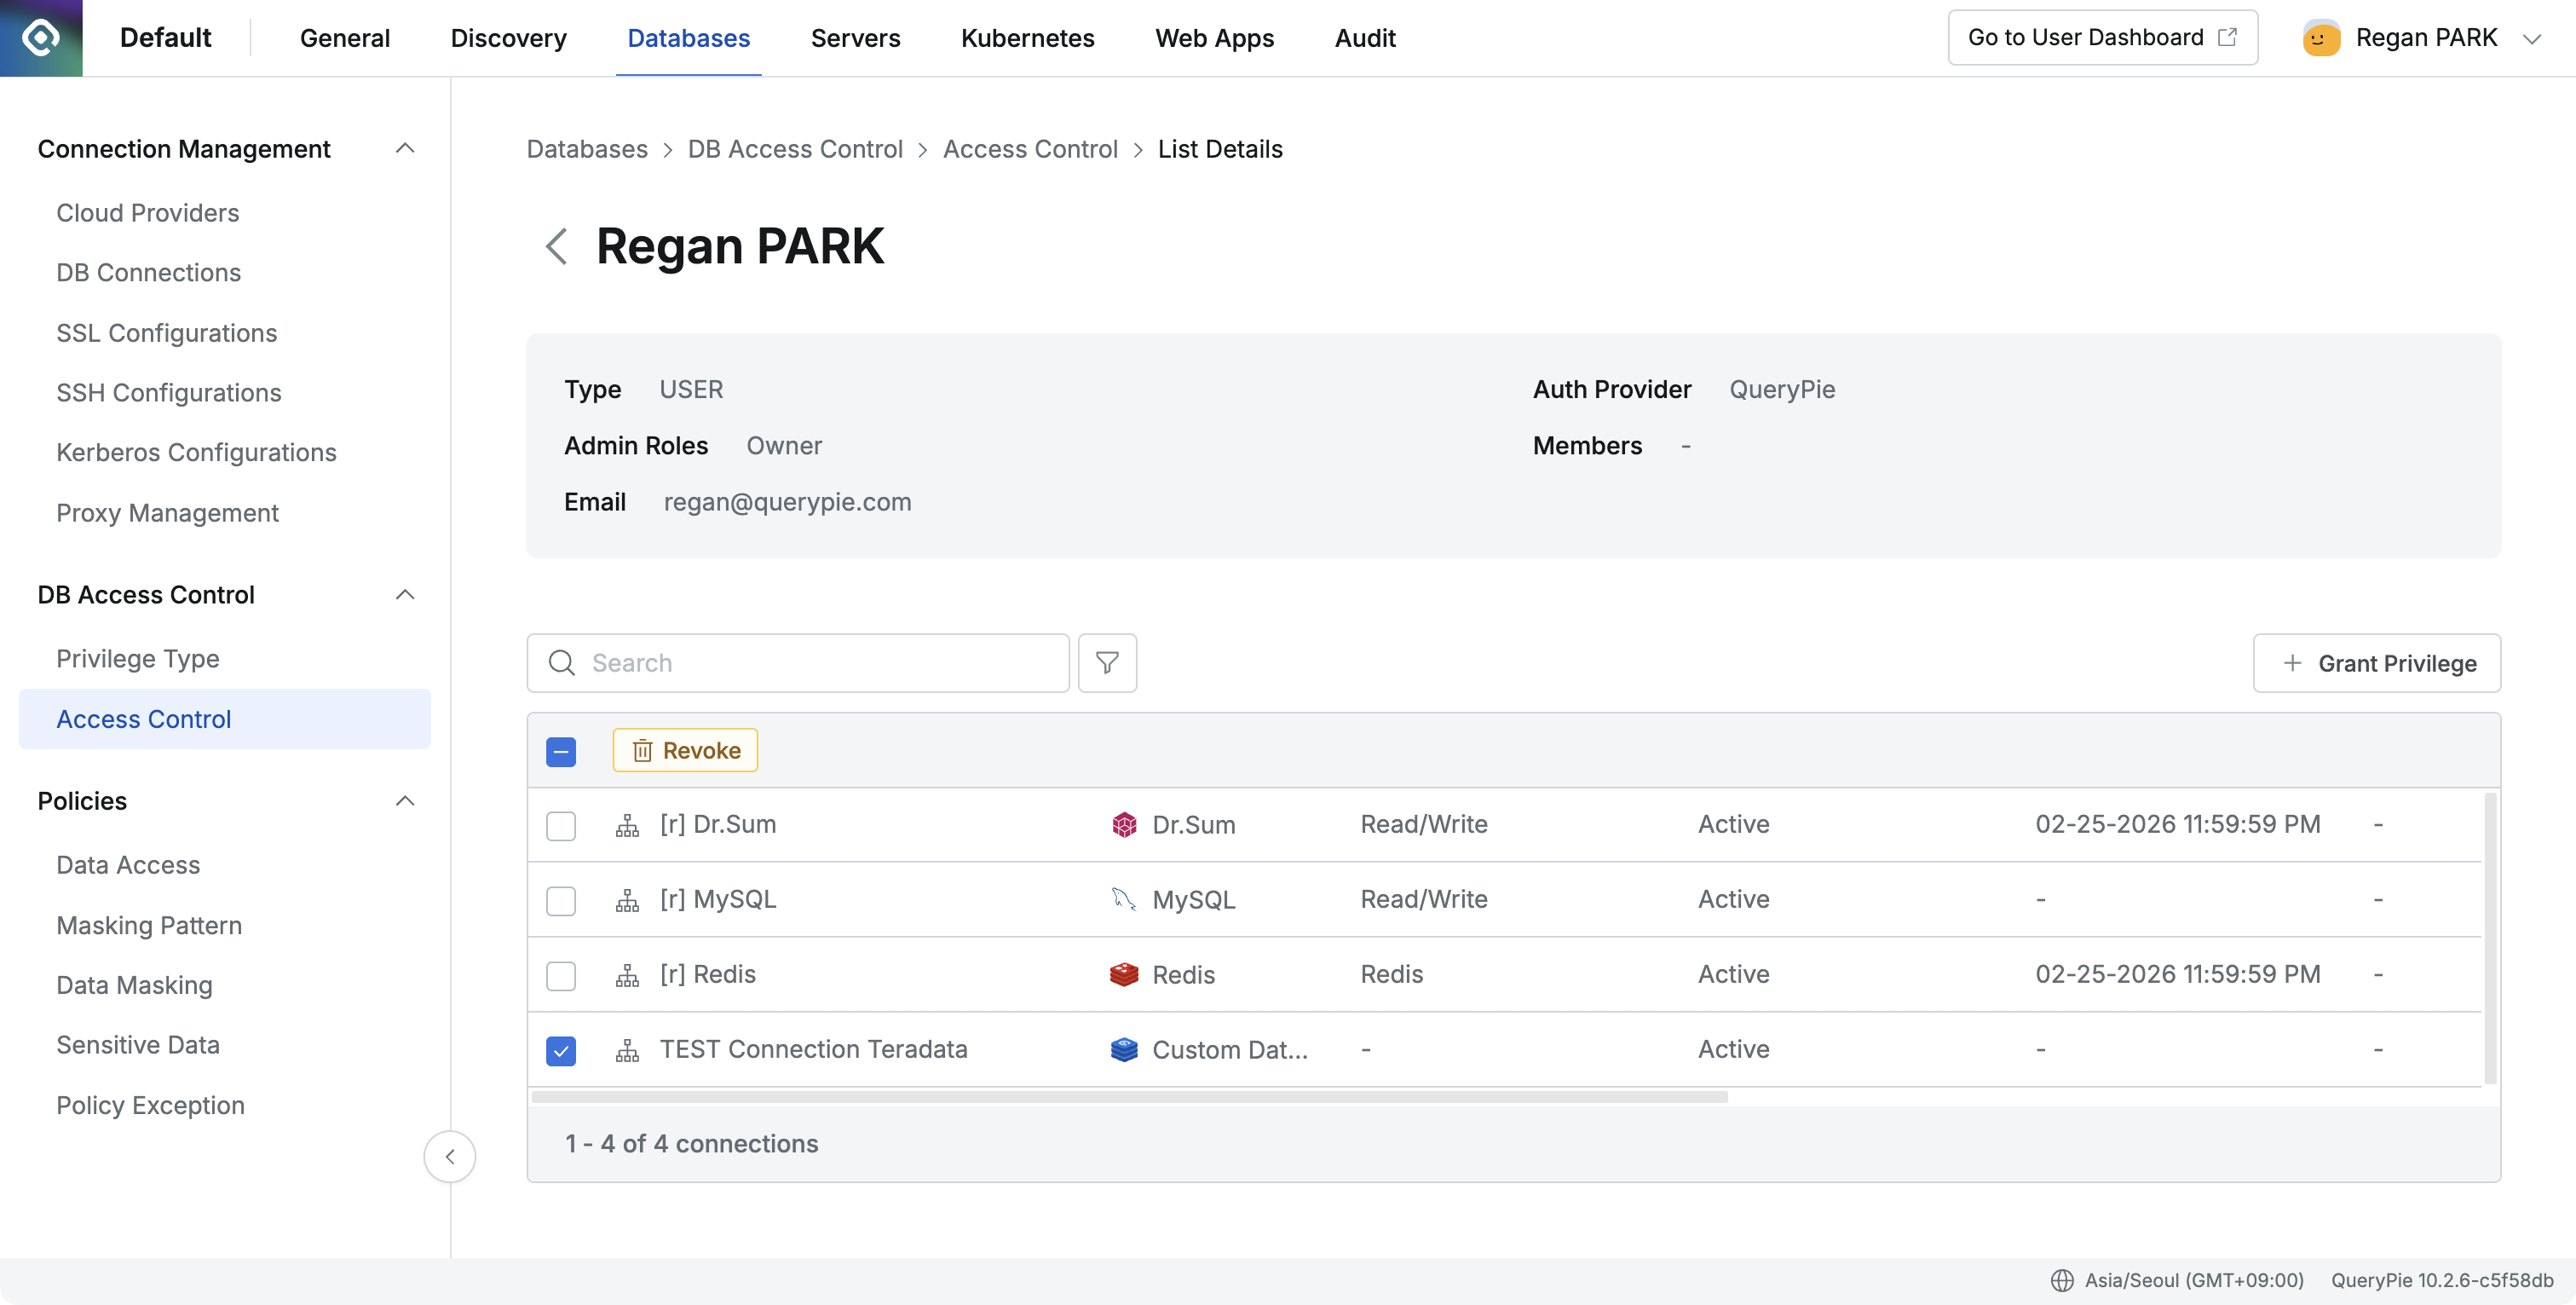Uncheck the TEST Connection Teradata checkbox
The width and height of the screenshot is (2576, 1305).
tap(561, 1051)
